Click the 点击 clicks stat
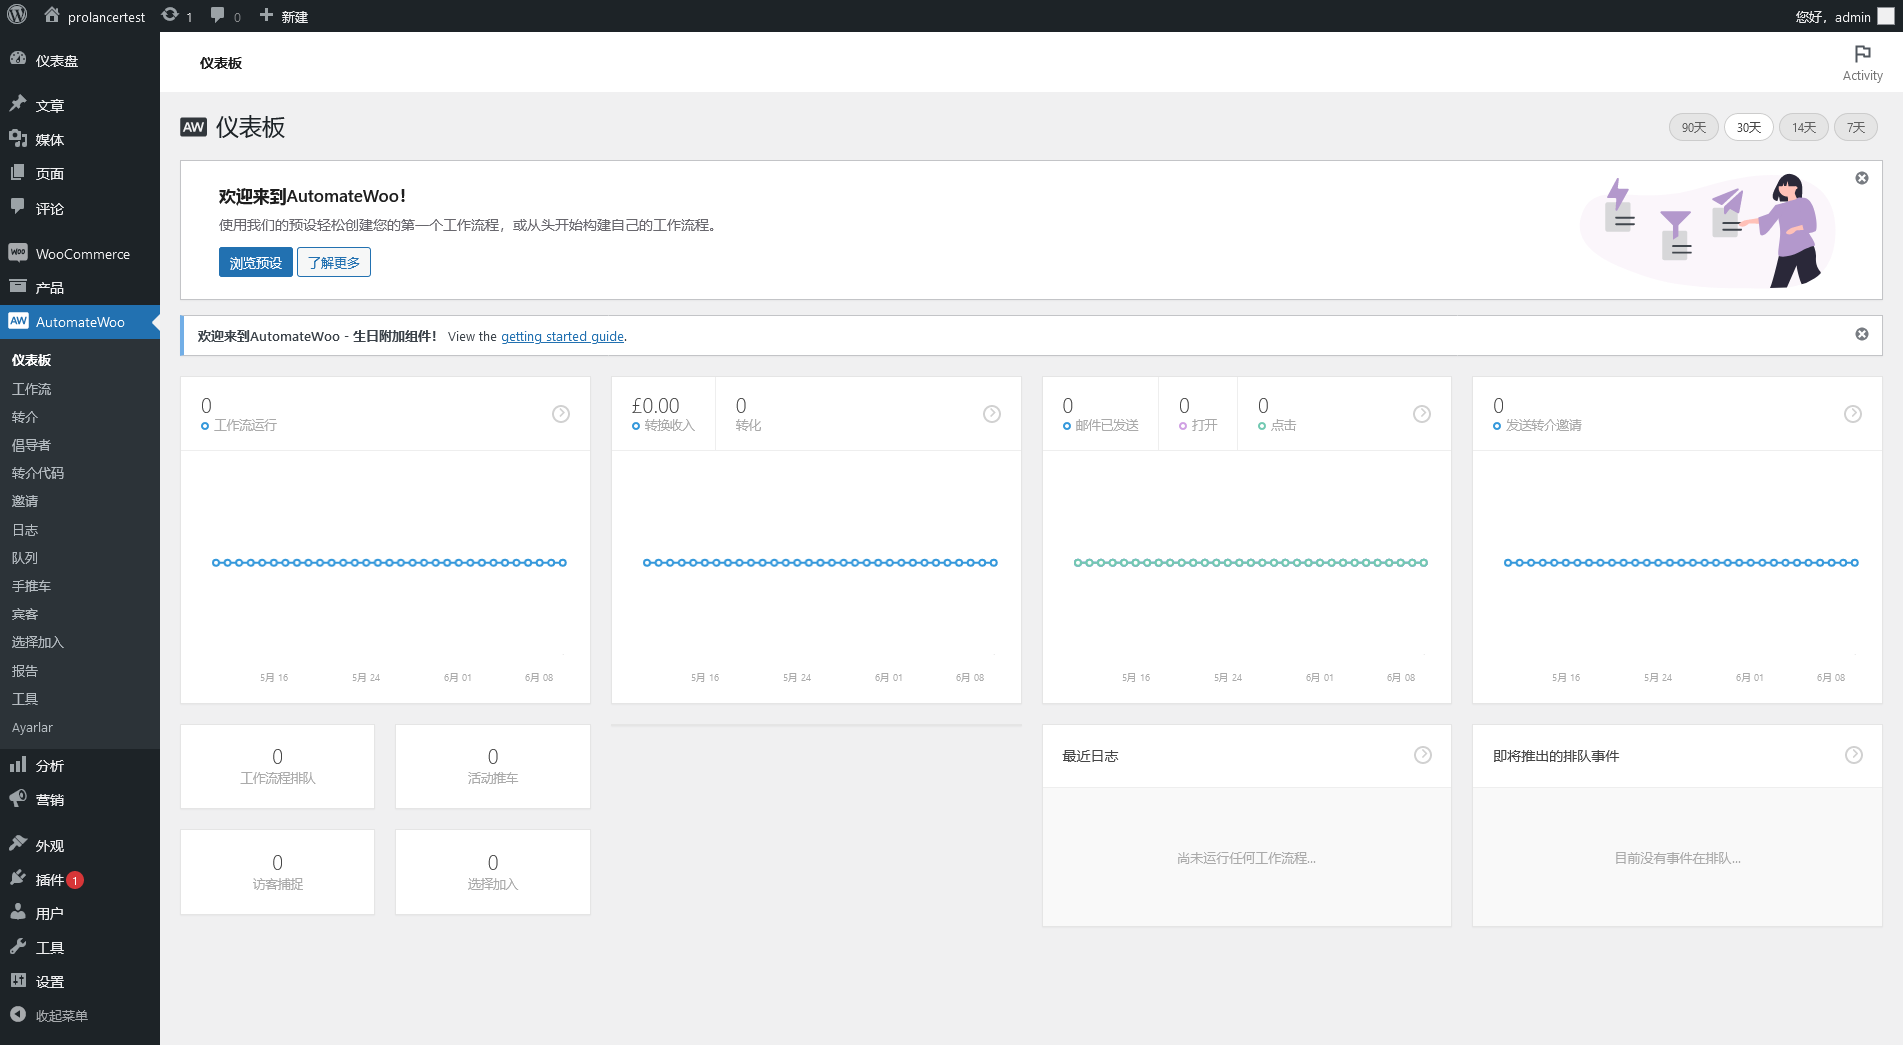 1277,414
